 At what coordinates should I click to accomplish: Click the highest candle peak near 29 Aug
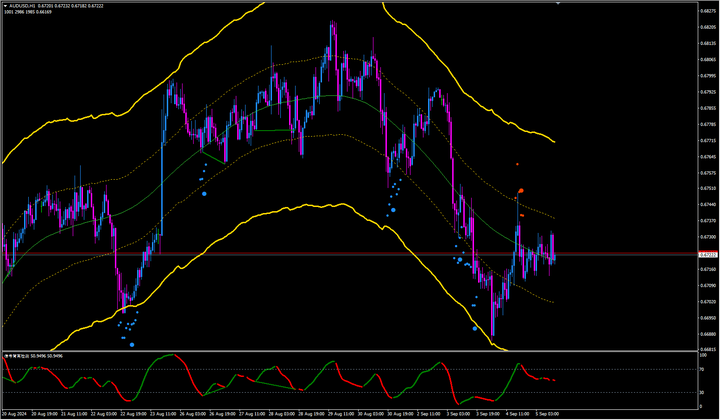(333, 22)
